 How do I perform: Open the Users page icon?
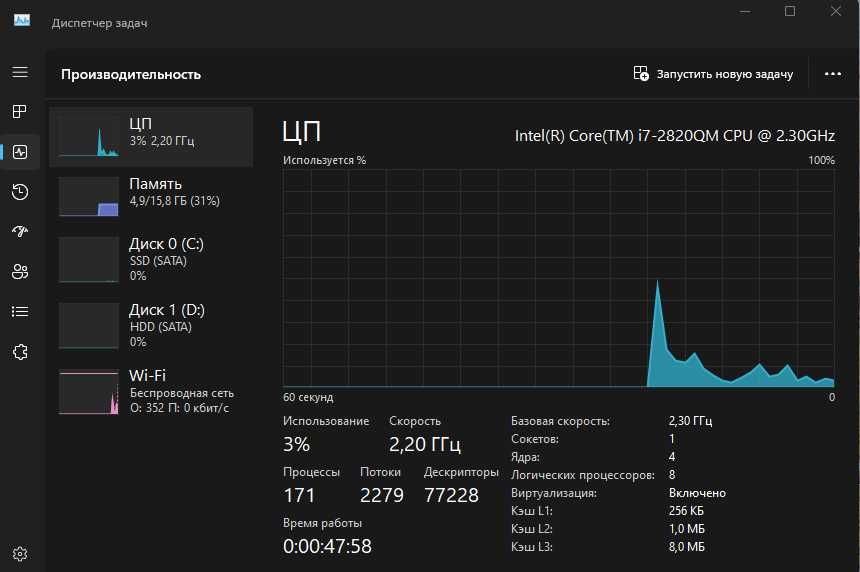pyautogui.click(x=20, y=271)
